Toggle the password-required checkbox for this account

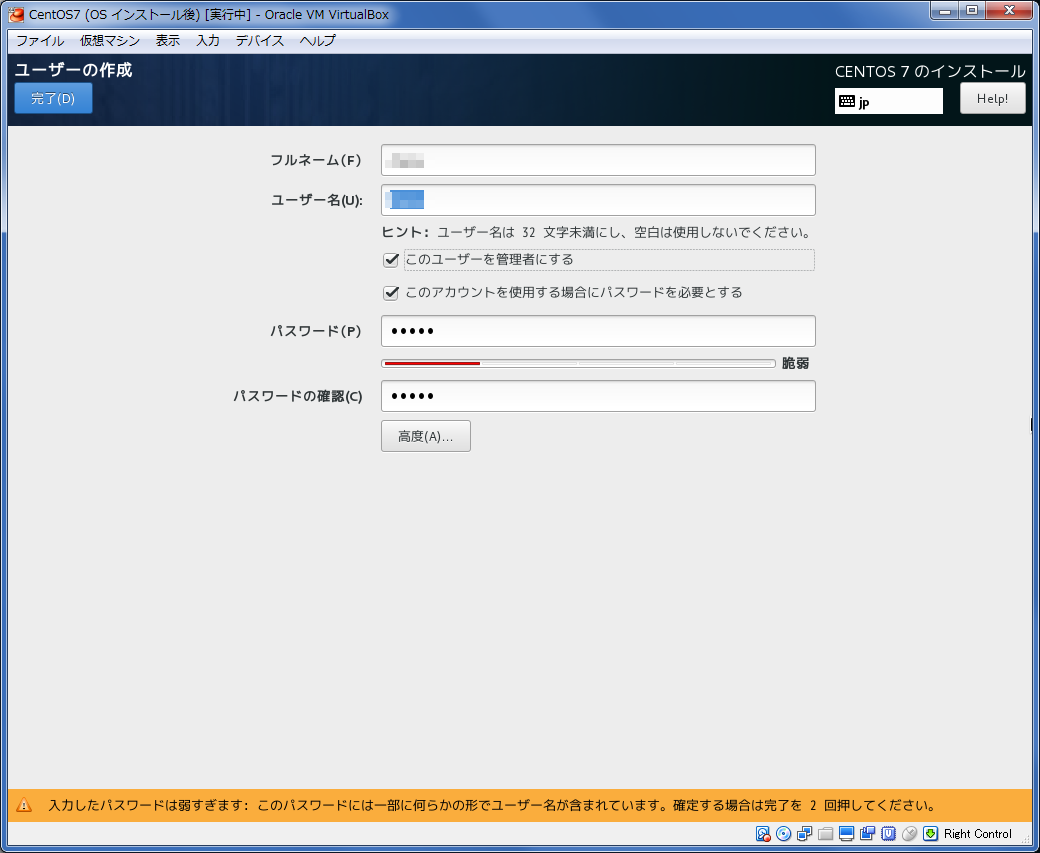[x=391, y=293]
